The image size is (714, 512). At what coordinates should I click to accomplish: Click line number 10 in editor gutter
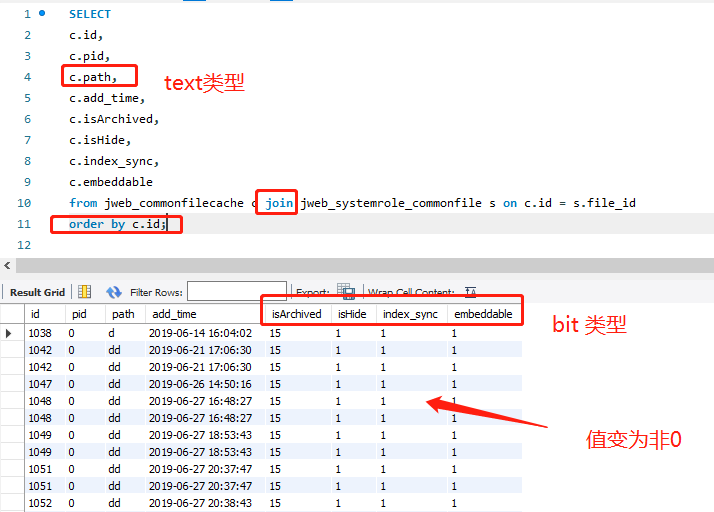tap(26, 203)
